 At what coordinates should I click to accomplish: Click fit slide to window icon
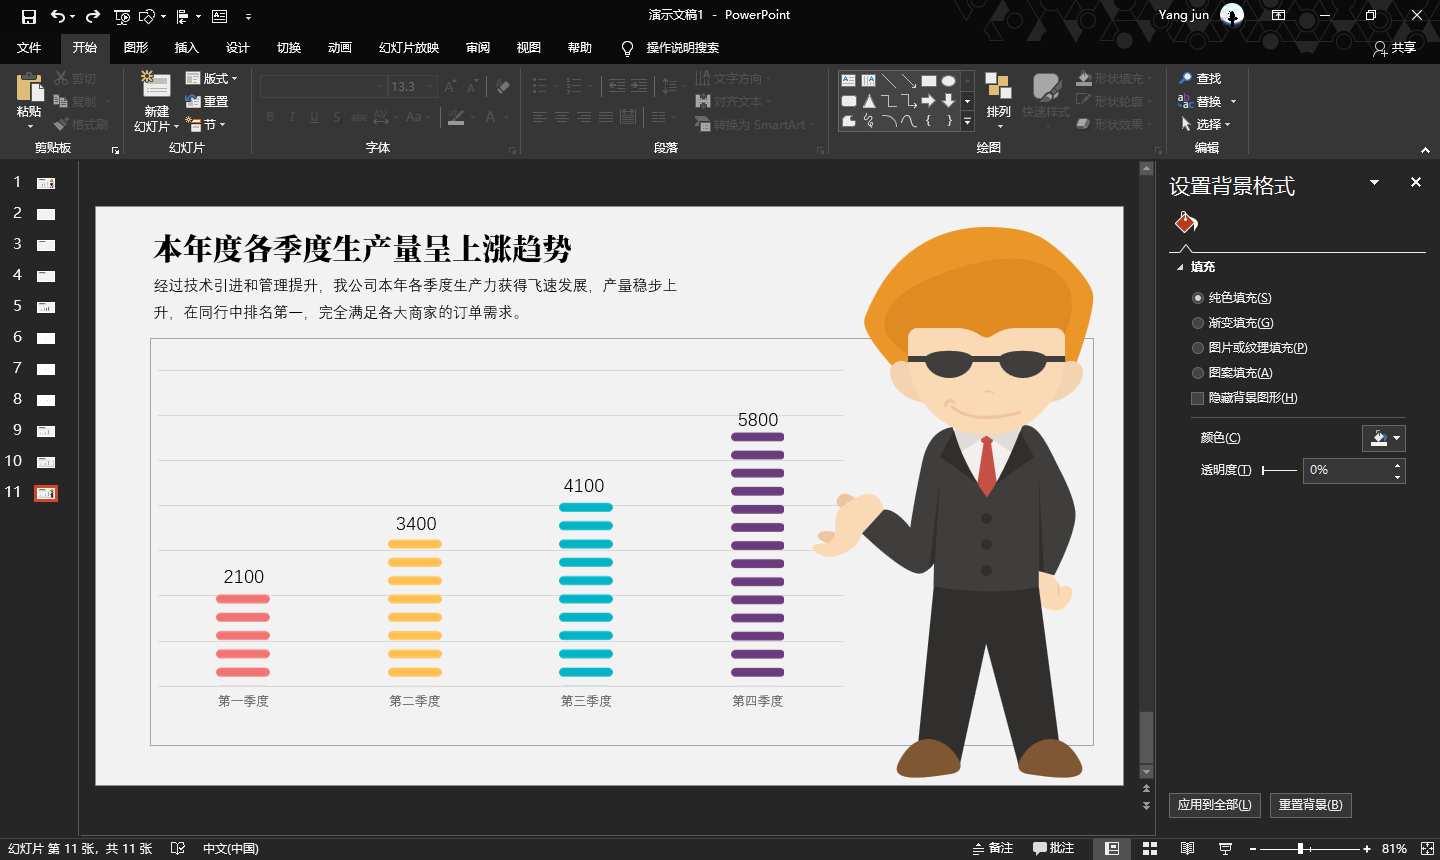pyautogui.click(x=1427, y=848)
